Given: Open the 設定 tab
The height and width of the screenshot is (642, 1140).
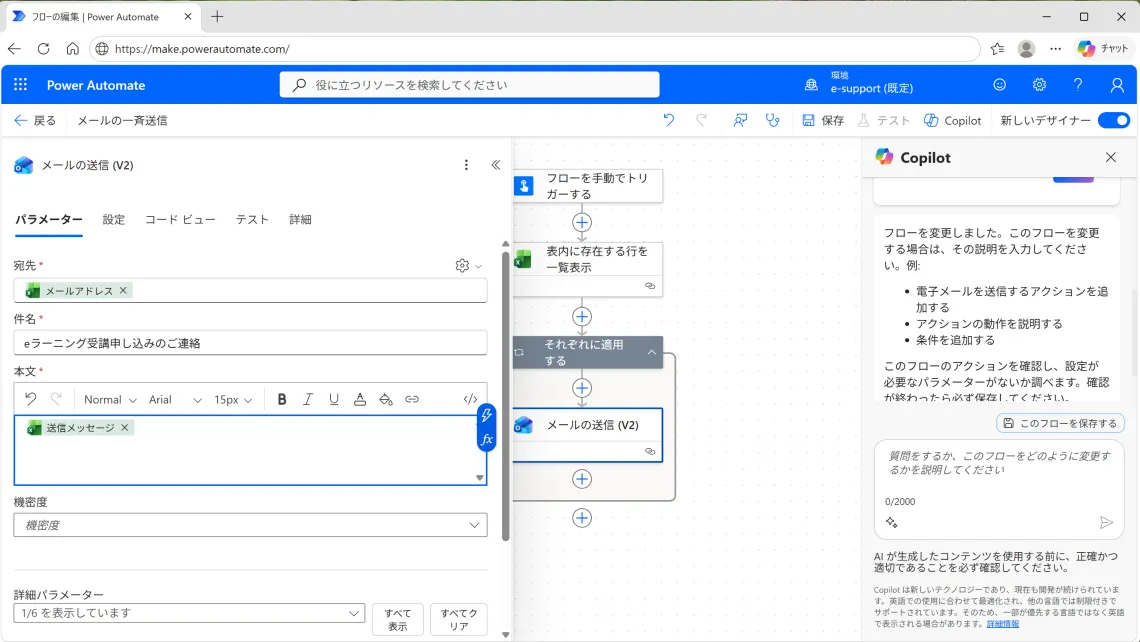Looking at the screenshot, I should [112, 219].
